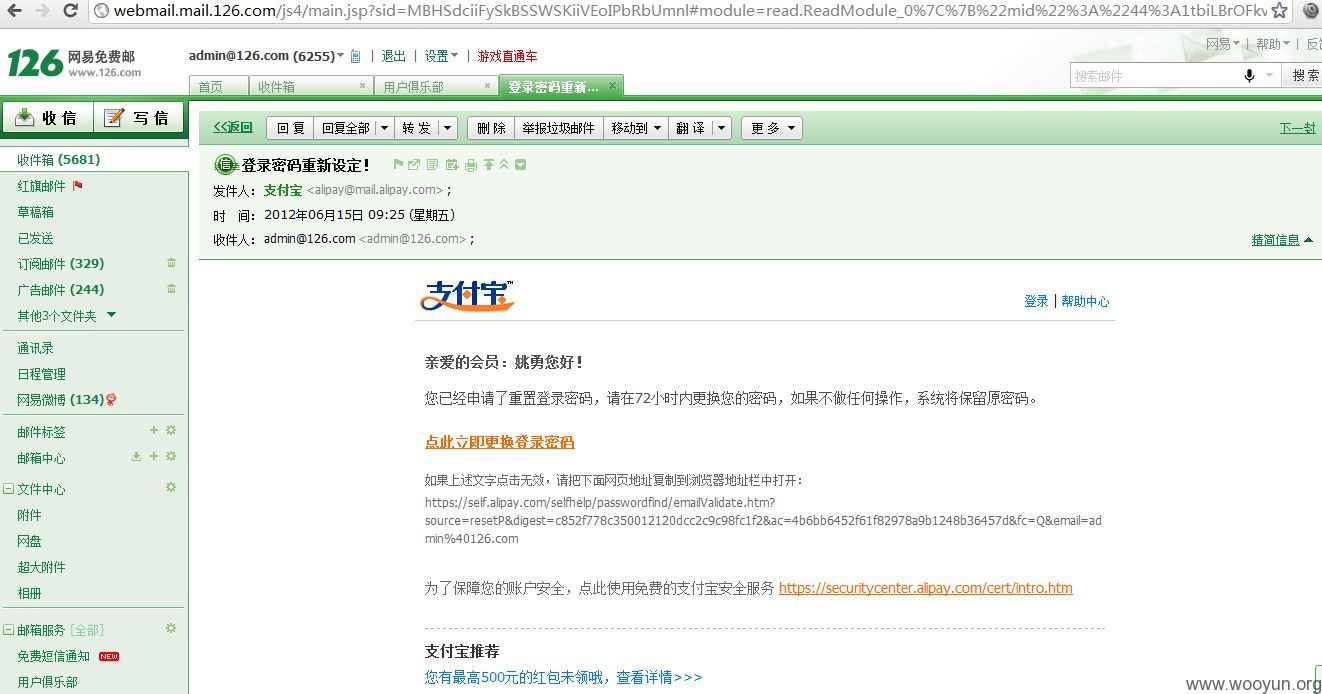Click the 收信 receive mail button
The height and width of the screenshot is (694, 1322).
click(47, 118)
